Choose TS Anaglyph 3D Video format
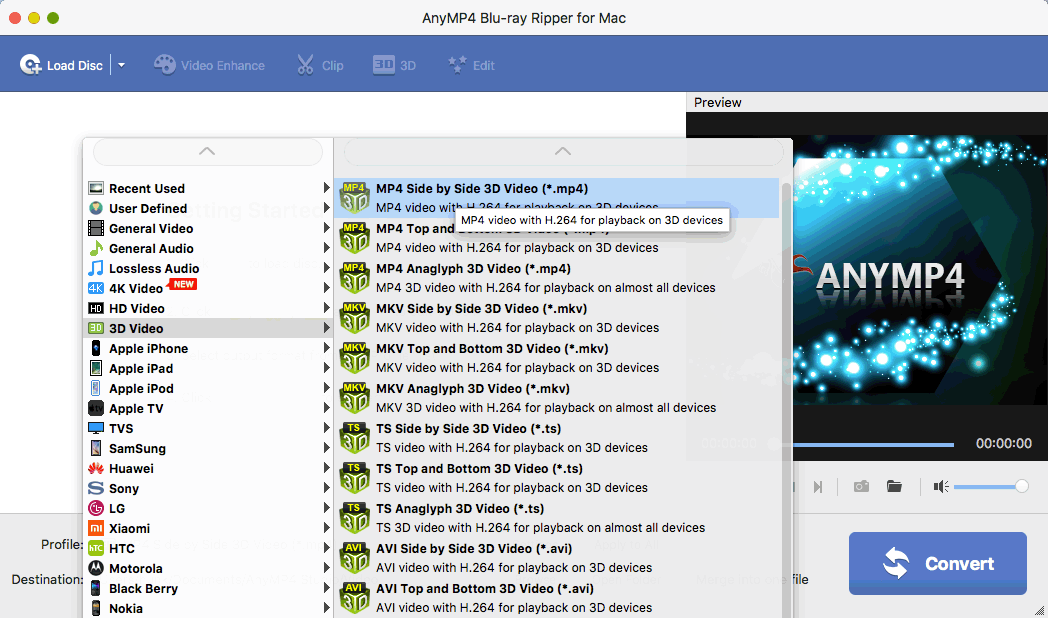The width and height of the screenshot is (1048, 618). click(557, 518)
